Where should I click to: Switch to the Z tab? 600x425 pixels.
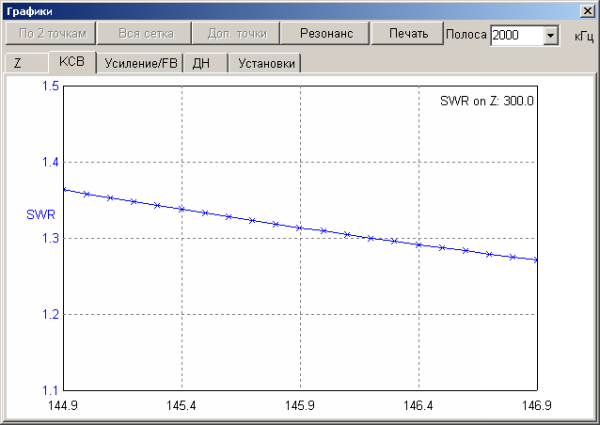(18, 63)
